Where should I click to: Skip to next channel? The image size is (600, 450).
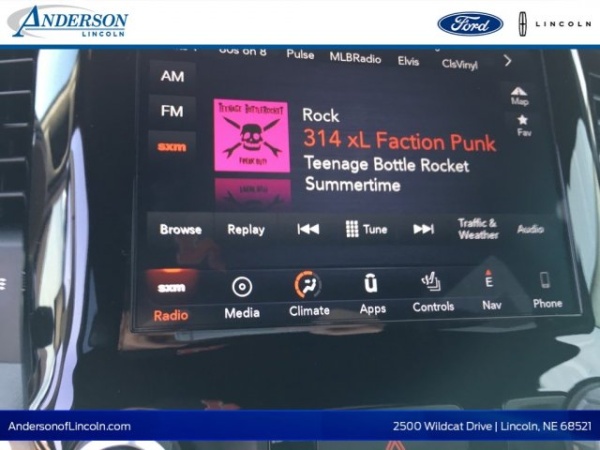[x=424, y=229]
